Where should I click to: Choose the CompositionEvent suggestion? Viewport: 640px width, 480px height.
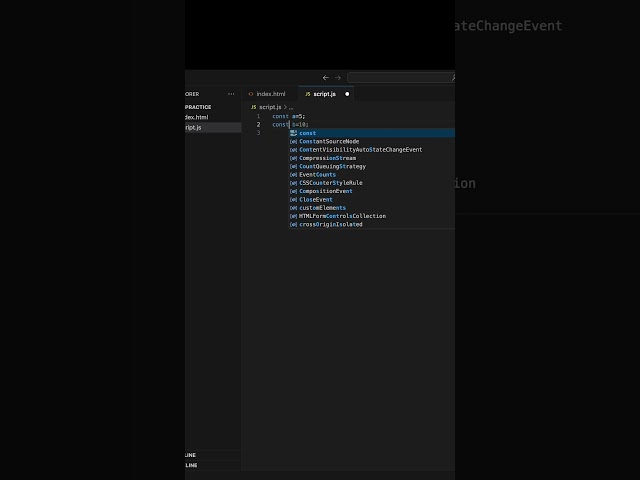(x=372, y=191)
